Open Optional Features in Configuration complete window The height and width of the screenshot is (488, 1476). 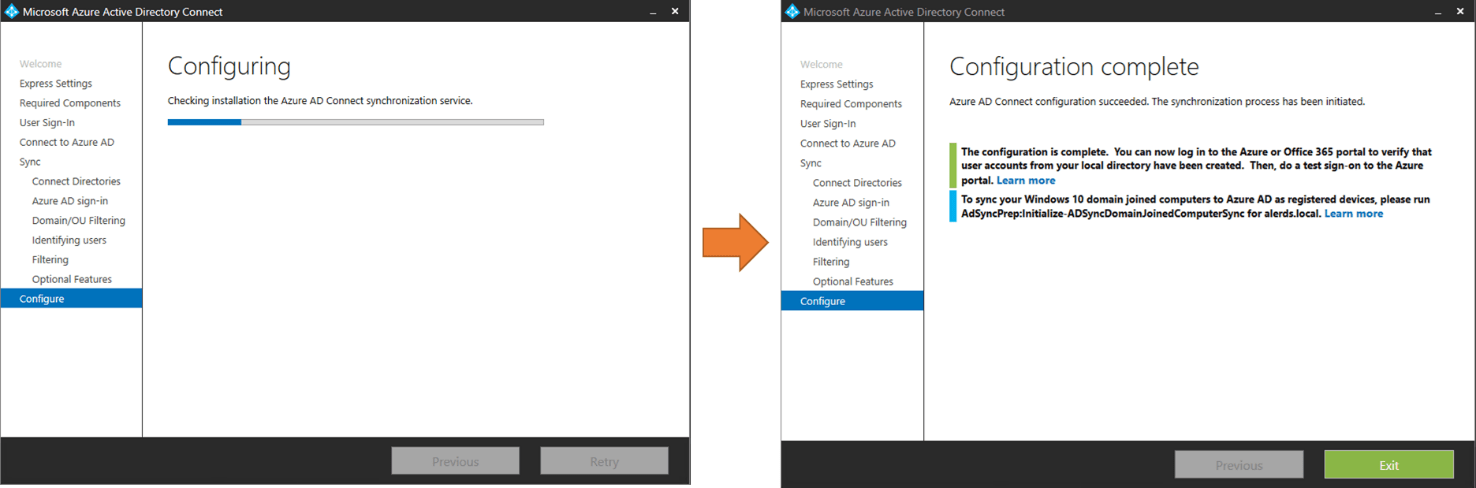[x=853, y=281]
